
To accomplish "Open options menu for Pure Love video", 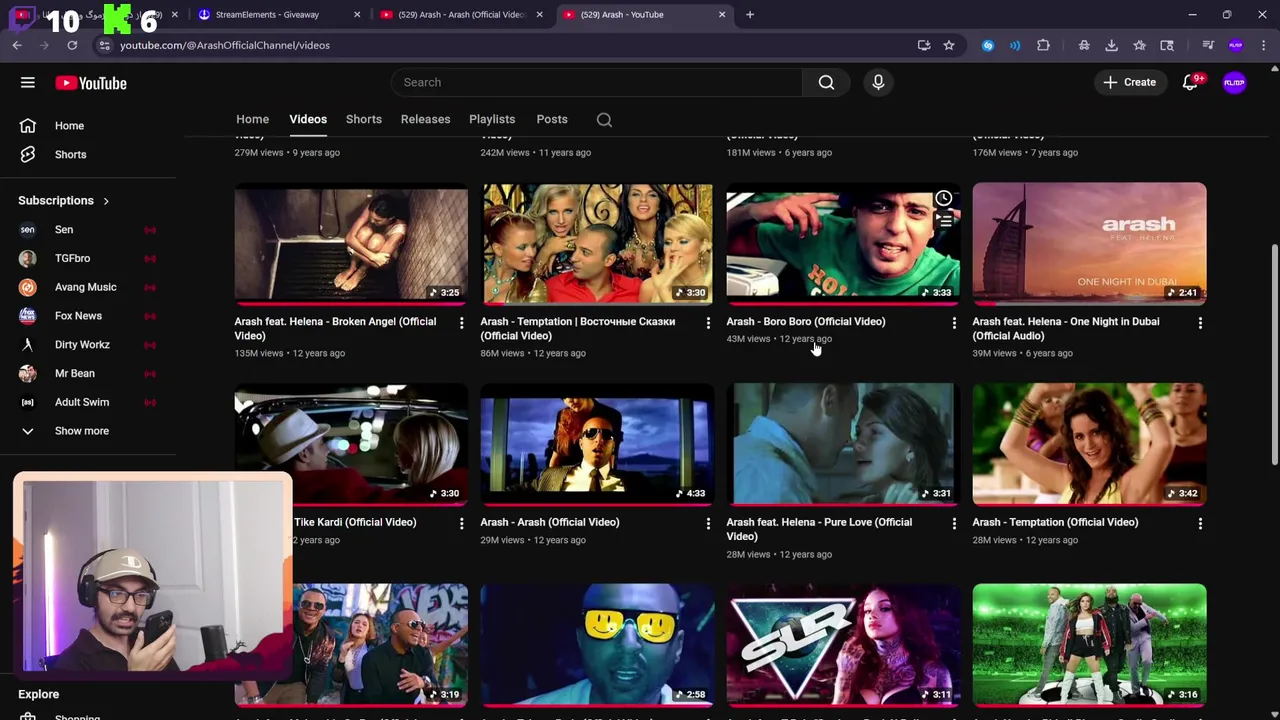I will click(954, 523).
